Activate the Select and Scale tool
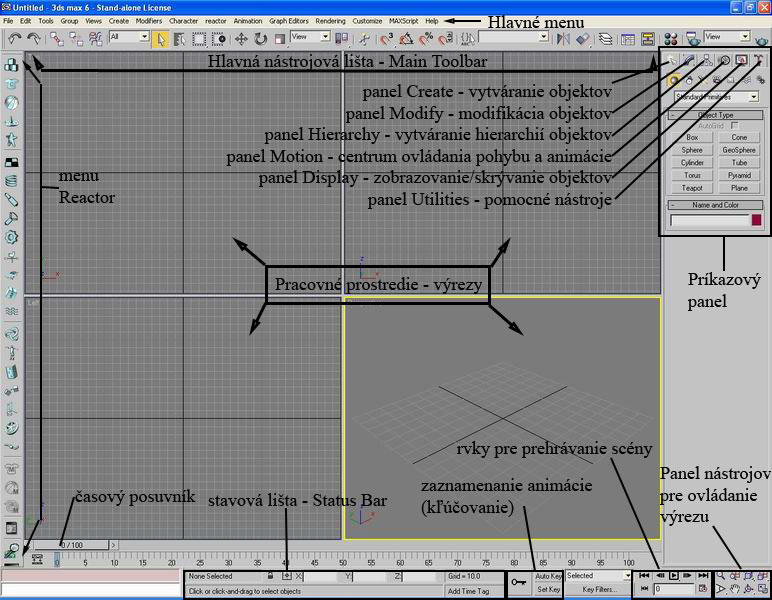Image resolution: width=772 pixels, height=600 pixels. [279, 39]
